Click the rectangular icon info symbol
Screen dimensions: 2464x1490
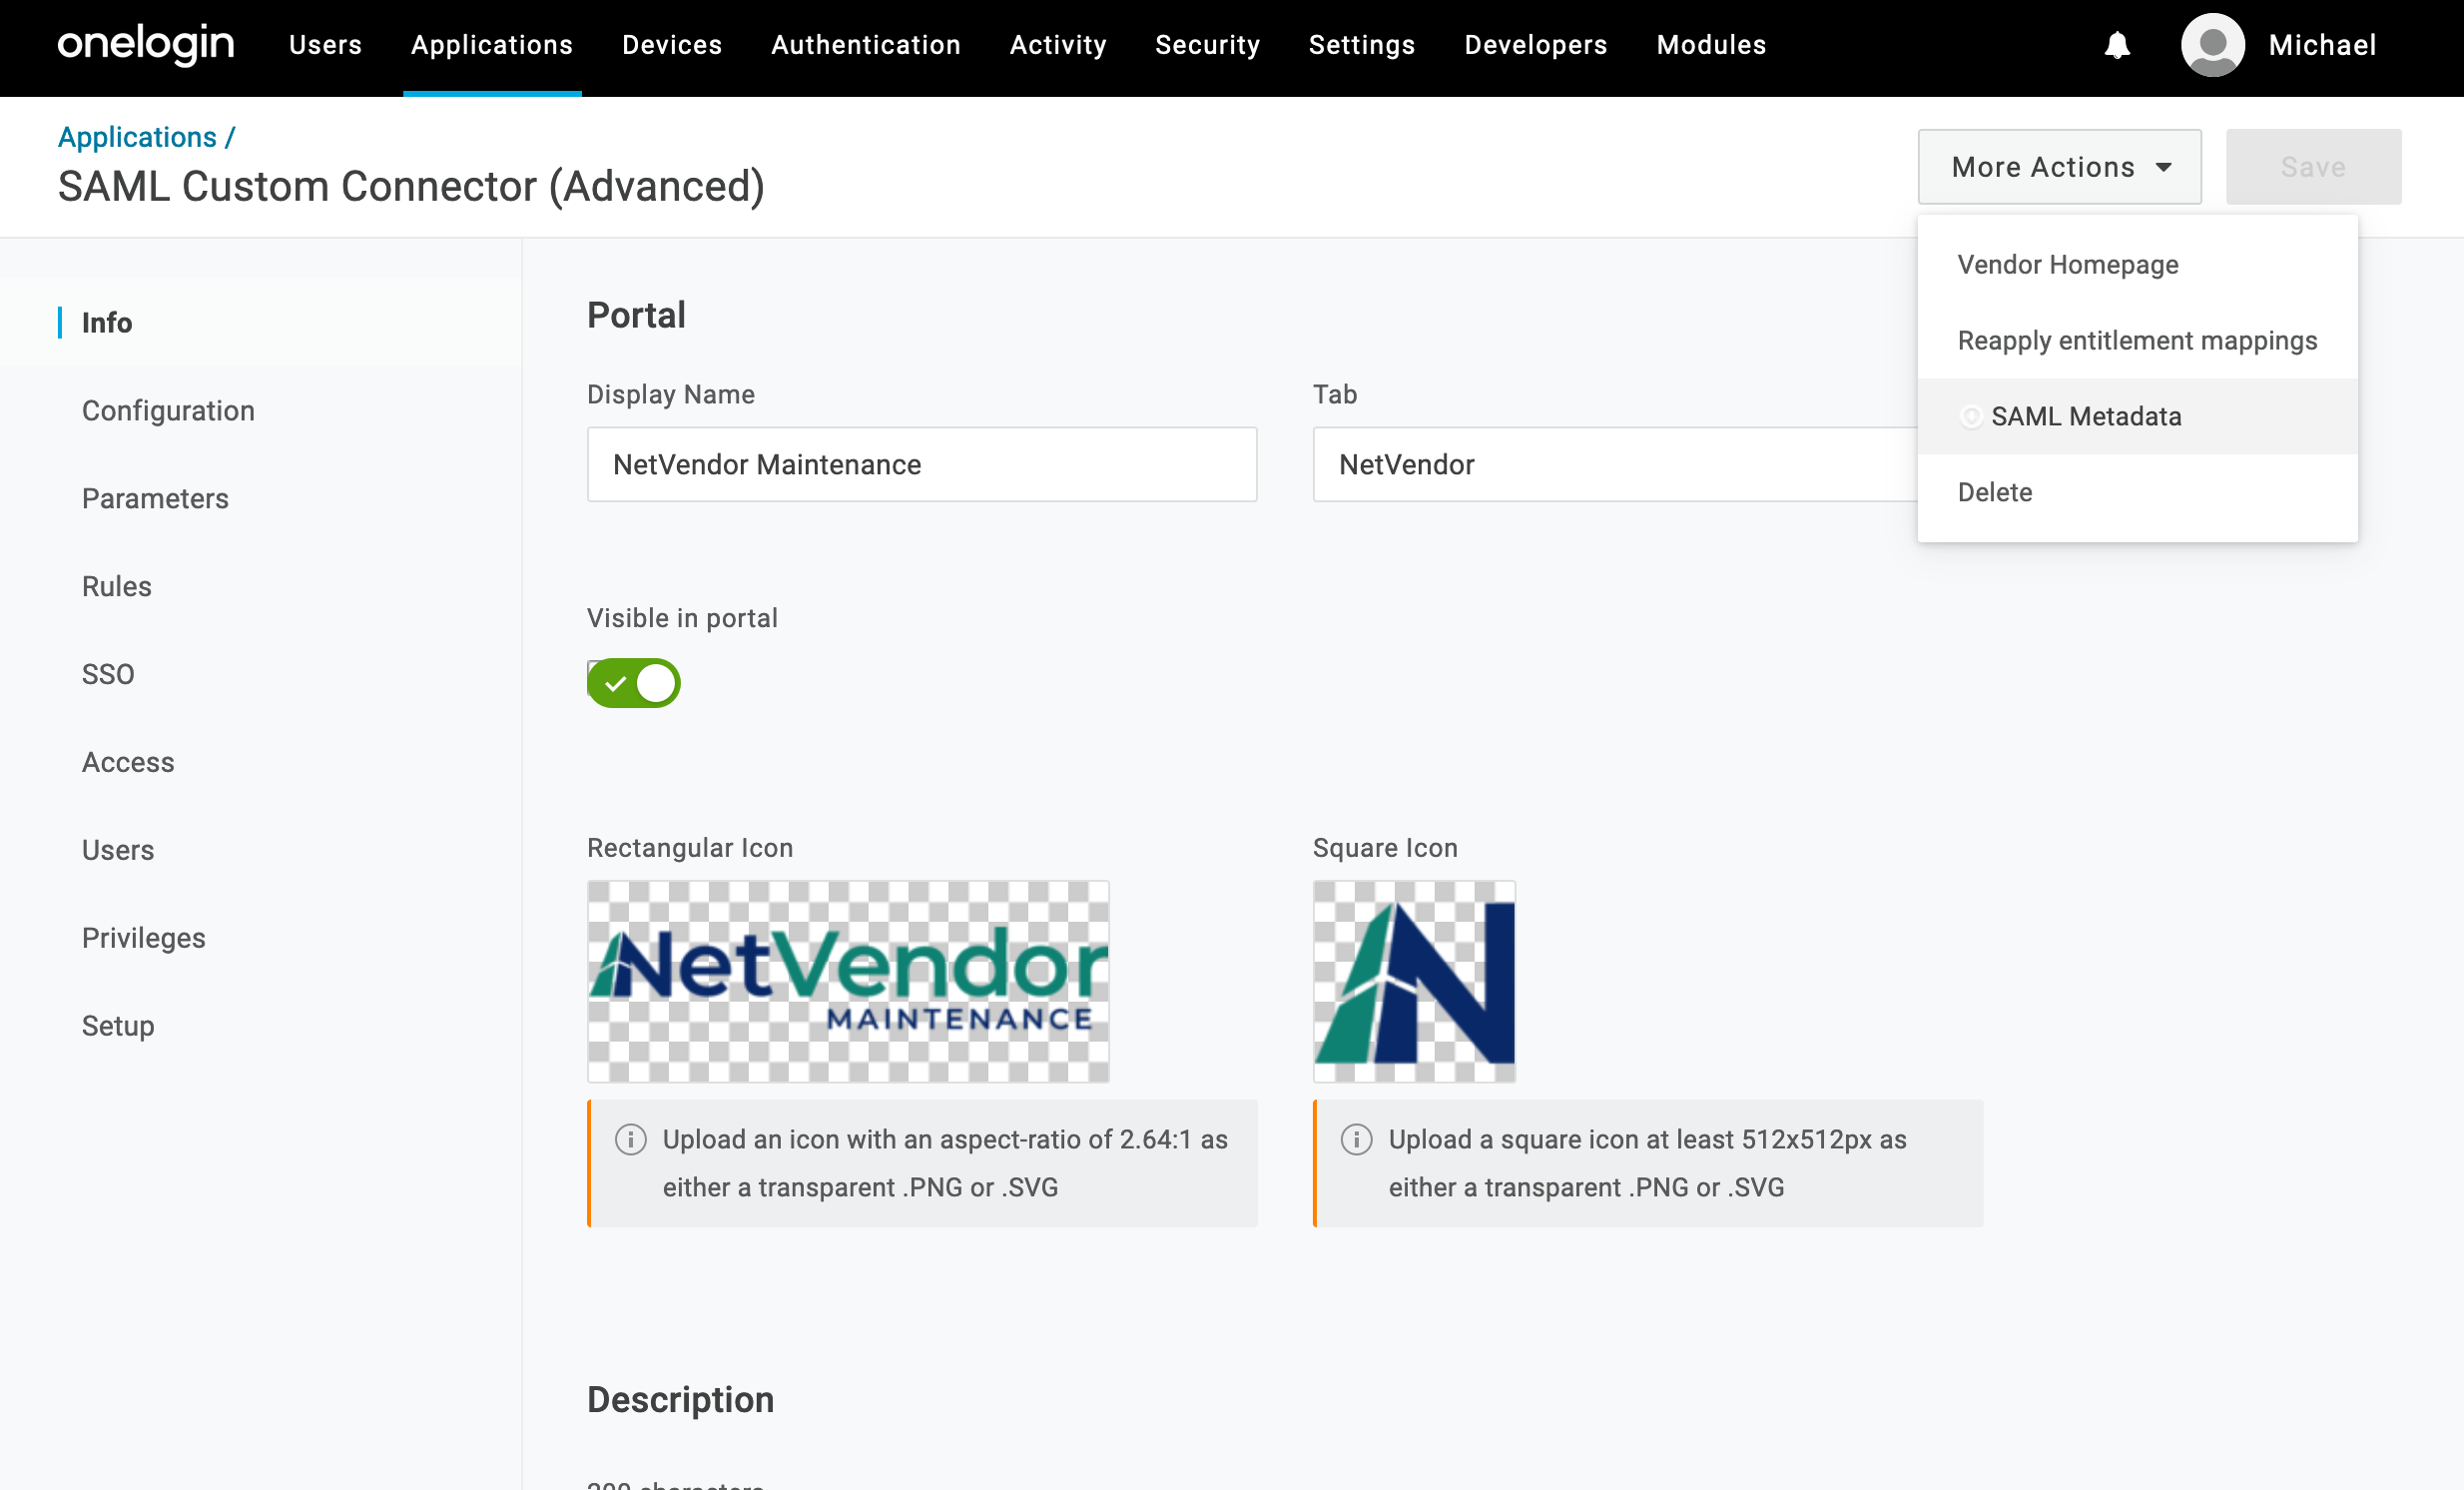click(630, 1139)
